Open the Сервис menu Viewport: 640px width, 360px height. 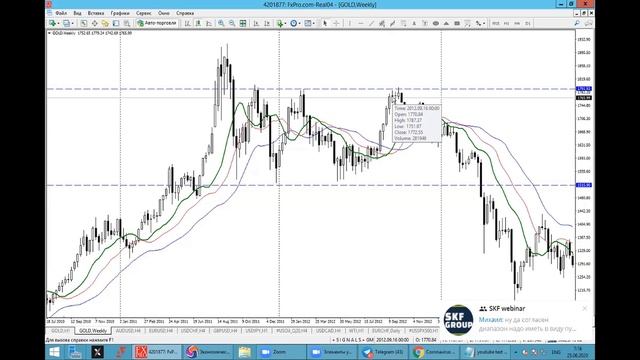tap(143, 13)
